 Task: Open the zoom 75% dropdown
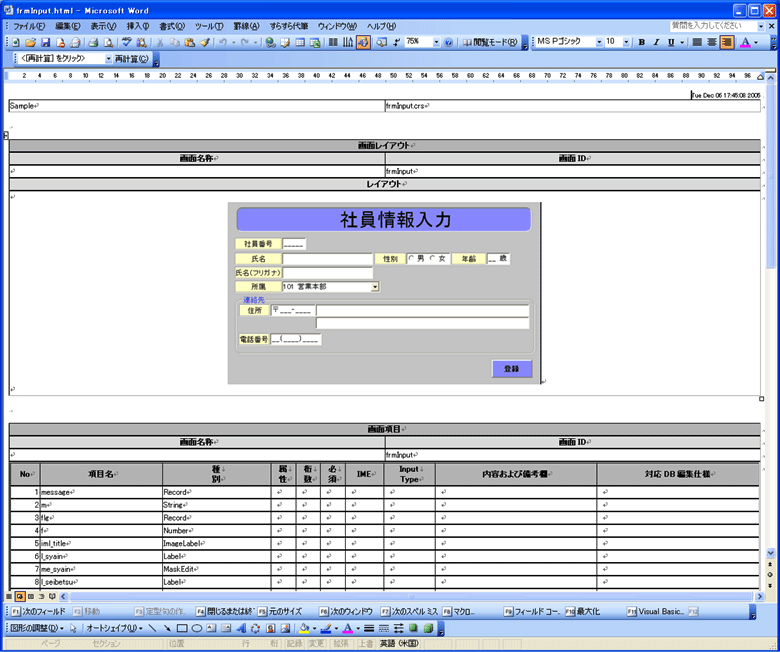[436, 42]
